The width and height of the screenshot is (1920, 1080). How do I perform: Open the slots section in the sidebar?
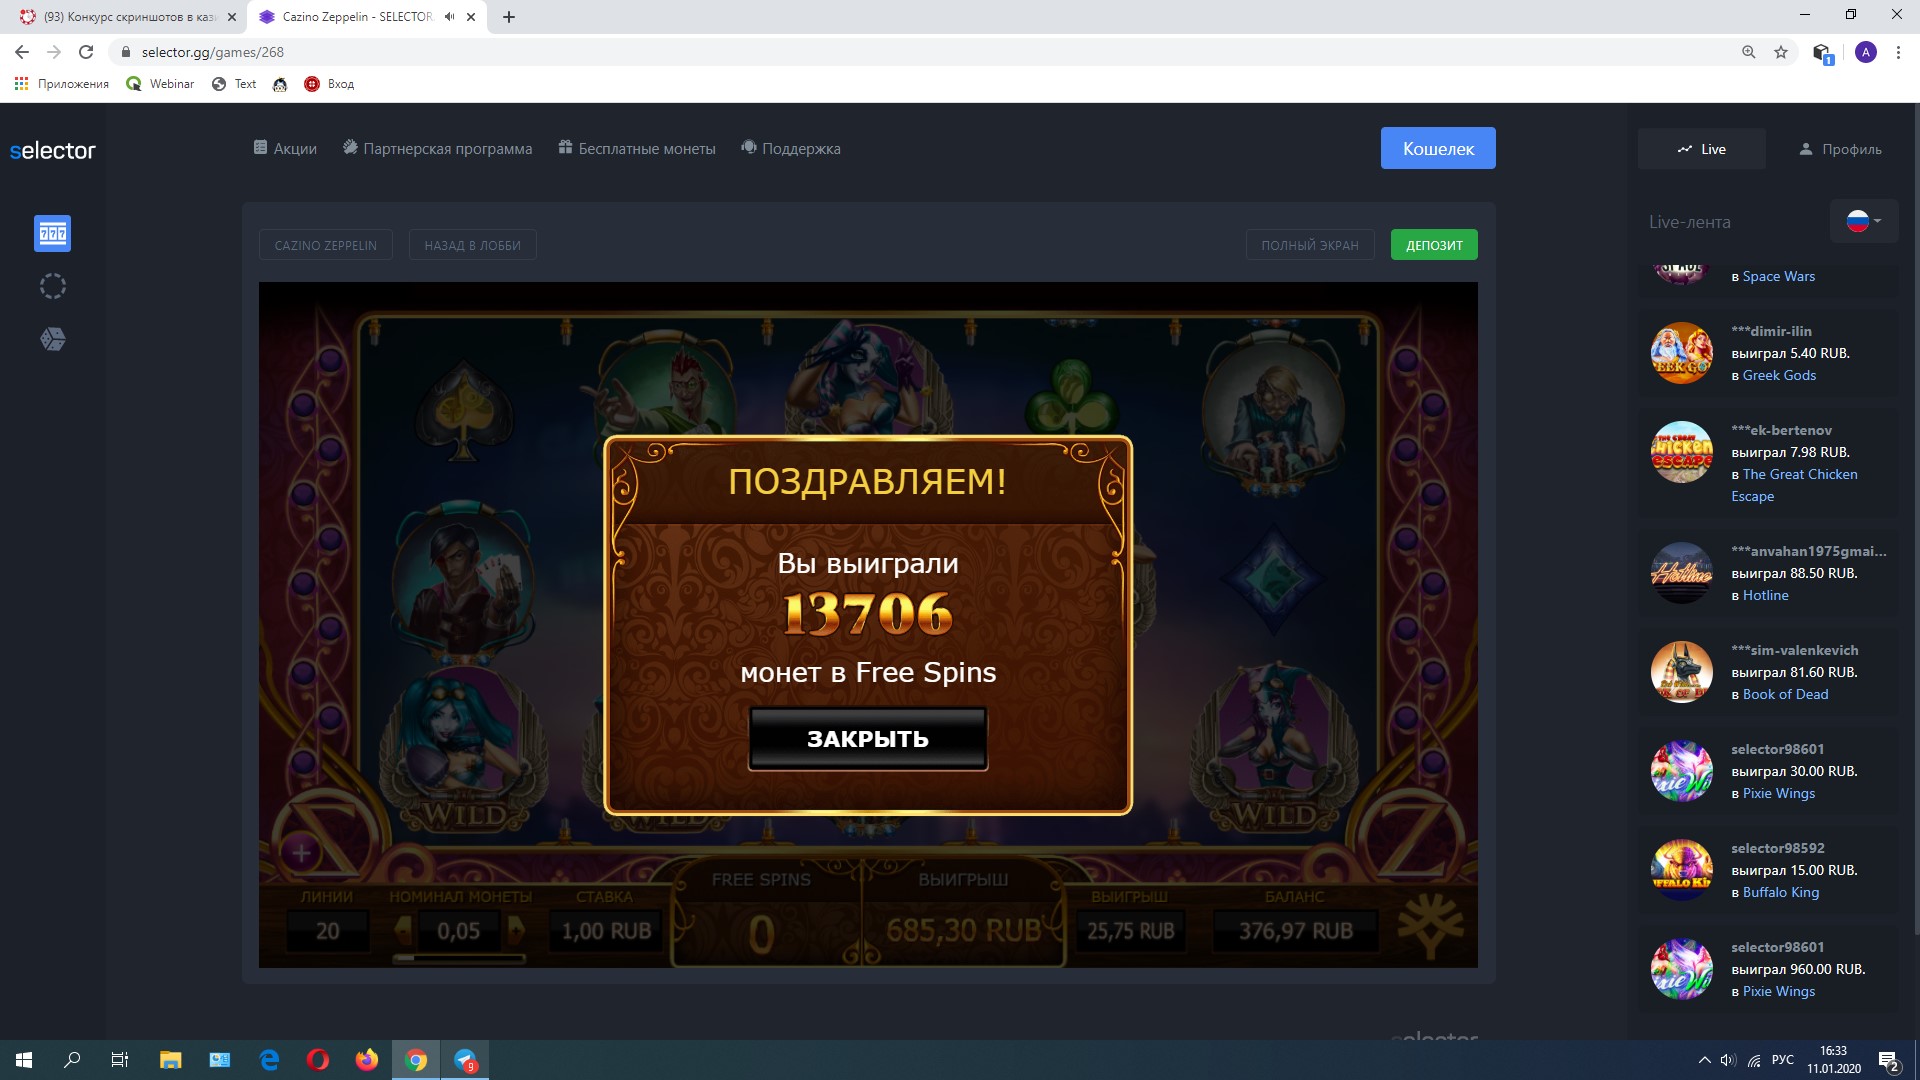click(52, 234)
